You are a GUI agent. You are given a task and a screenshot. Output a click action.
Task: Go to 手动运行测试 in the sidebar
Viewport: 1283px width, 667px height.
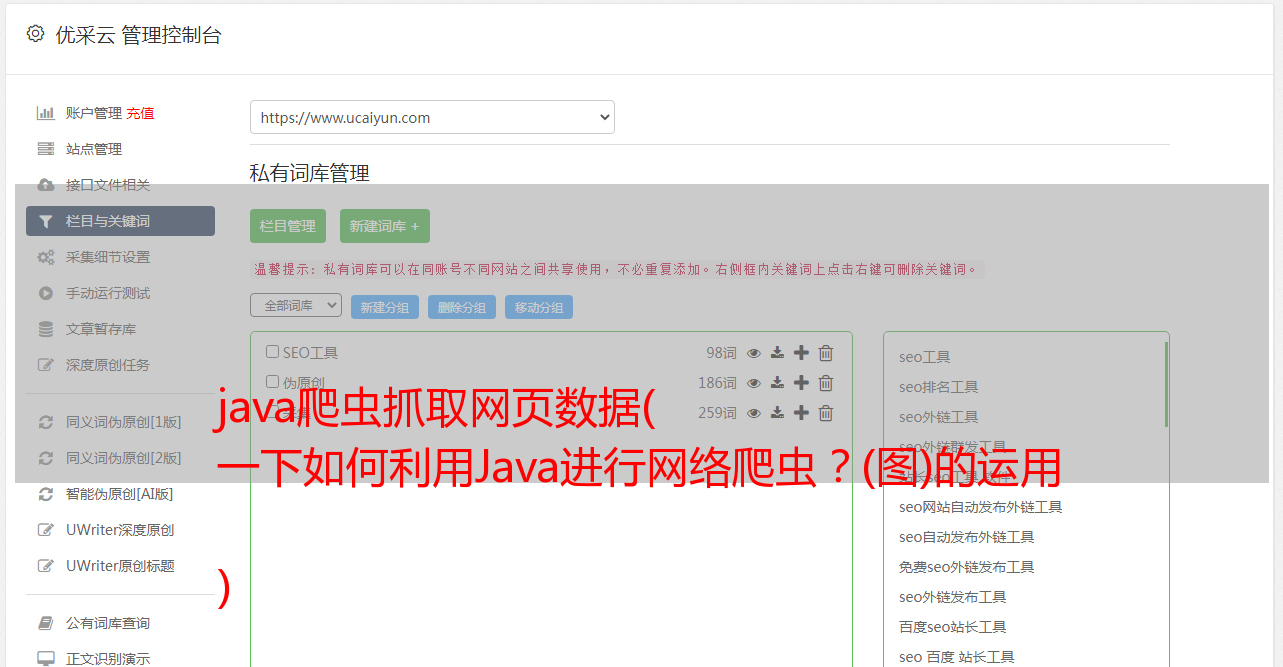tap(108, 293)
